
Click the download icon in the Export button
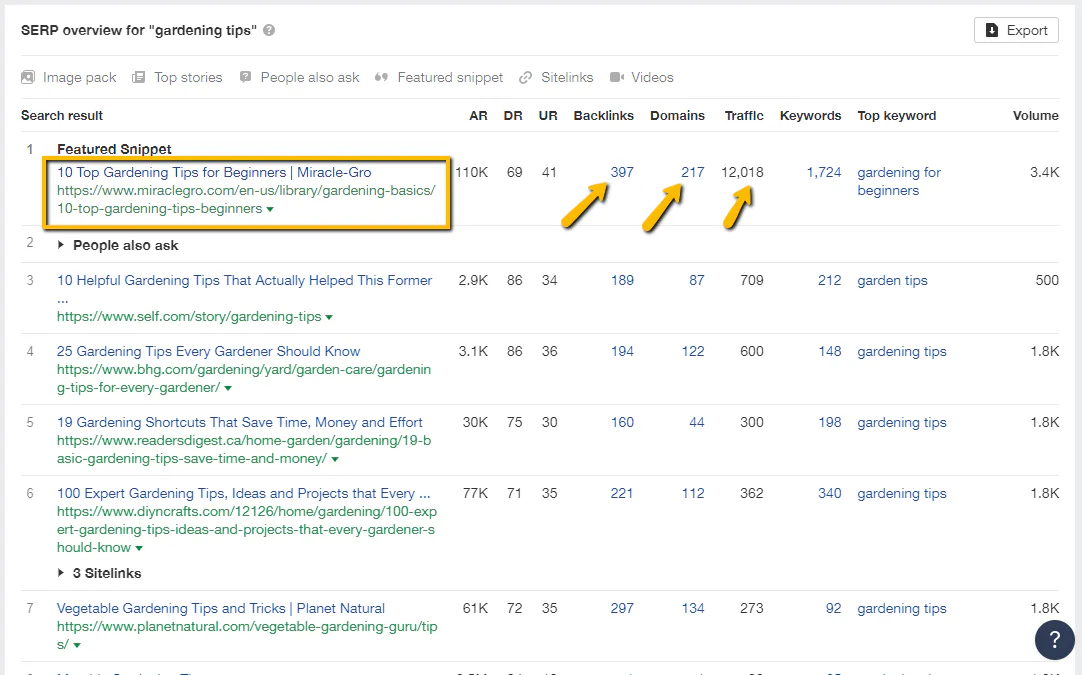[x=992, y=30]
